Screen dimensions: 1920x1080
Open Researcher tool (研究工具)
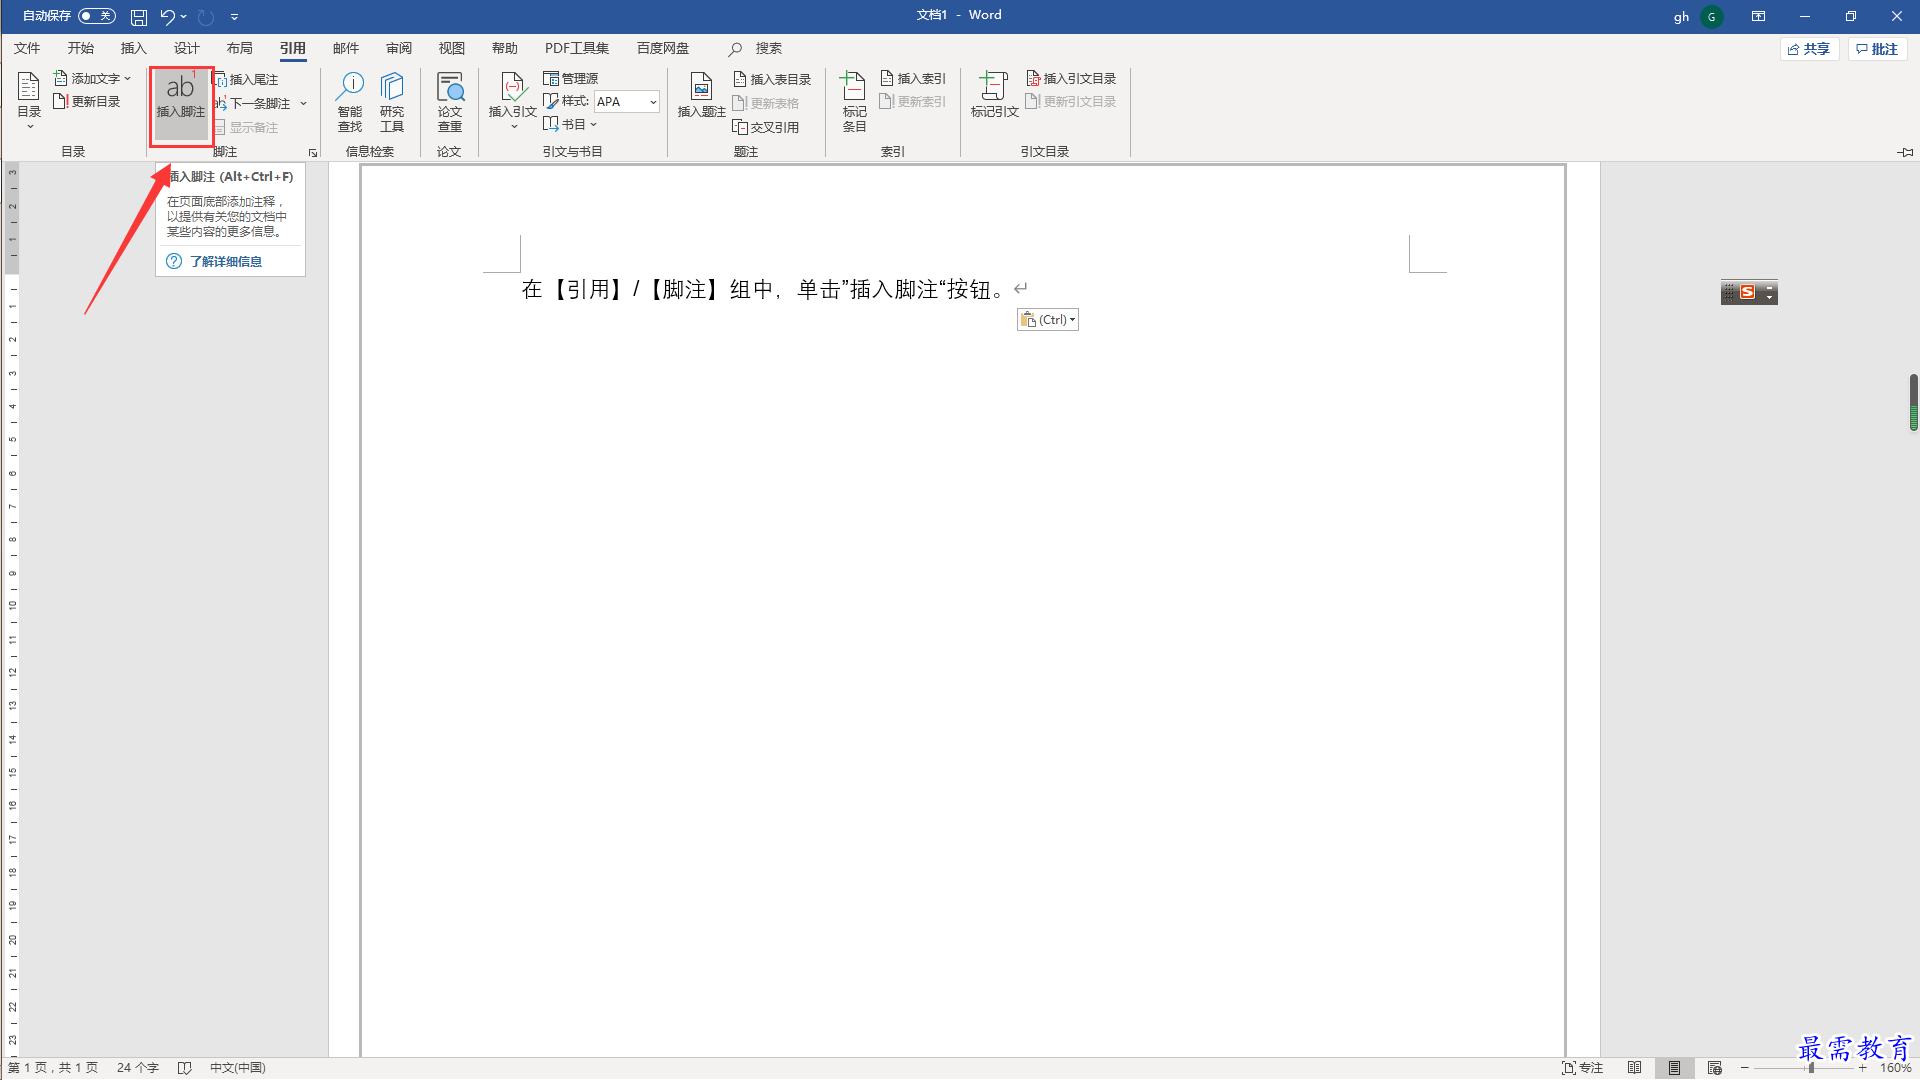point(392,102)
